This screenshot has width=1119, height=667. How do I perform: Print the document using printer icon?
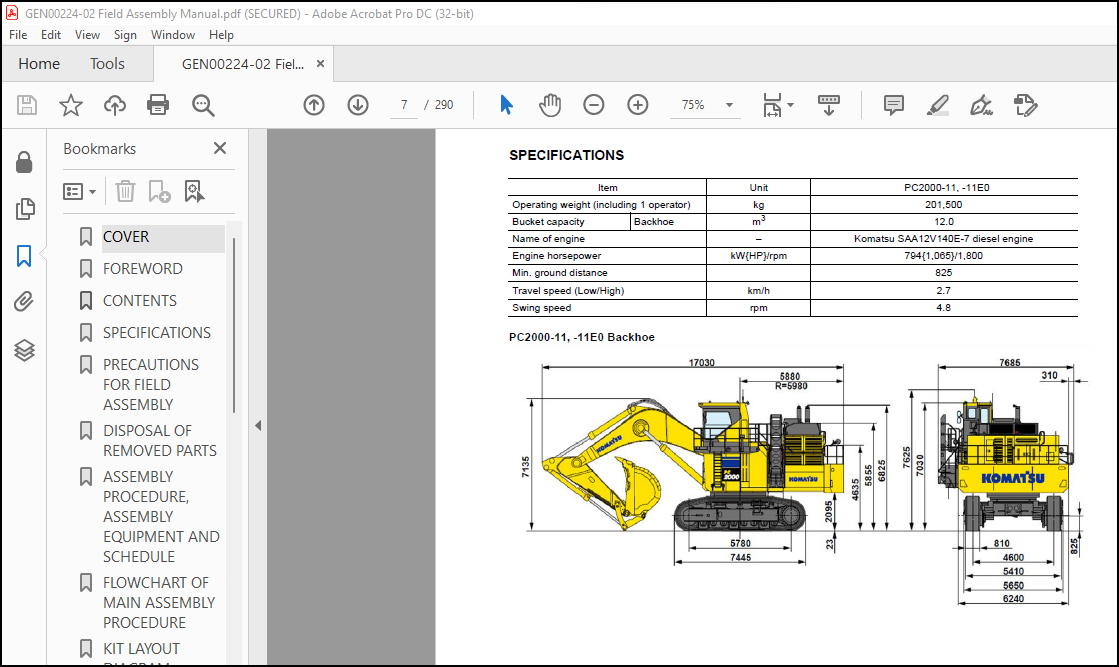click(x=158, y=105)
